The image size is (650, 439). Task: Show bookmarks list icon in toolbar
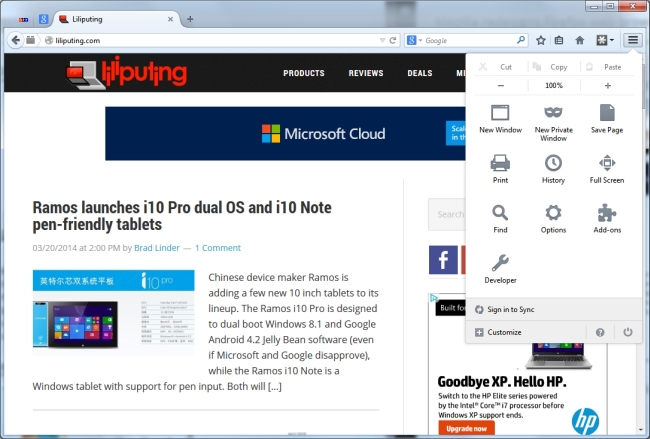[x=559, y=40]
